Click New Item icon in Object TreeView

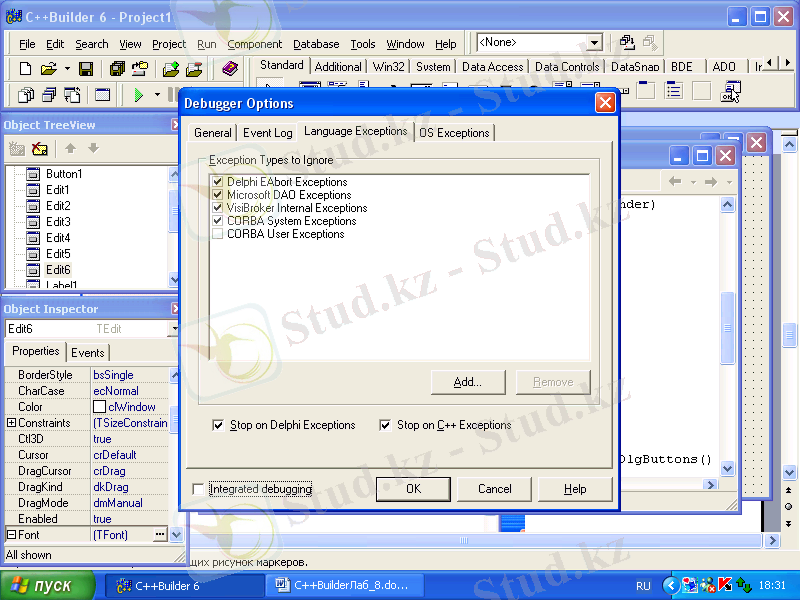pyautogui.click(x=17, y=148)
